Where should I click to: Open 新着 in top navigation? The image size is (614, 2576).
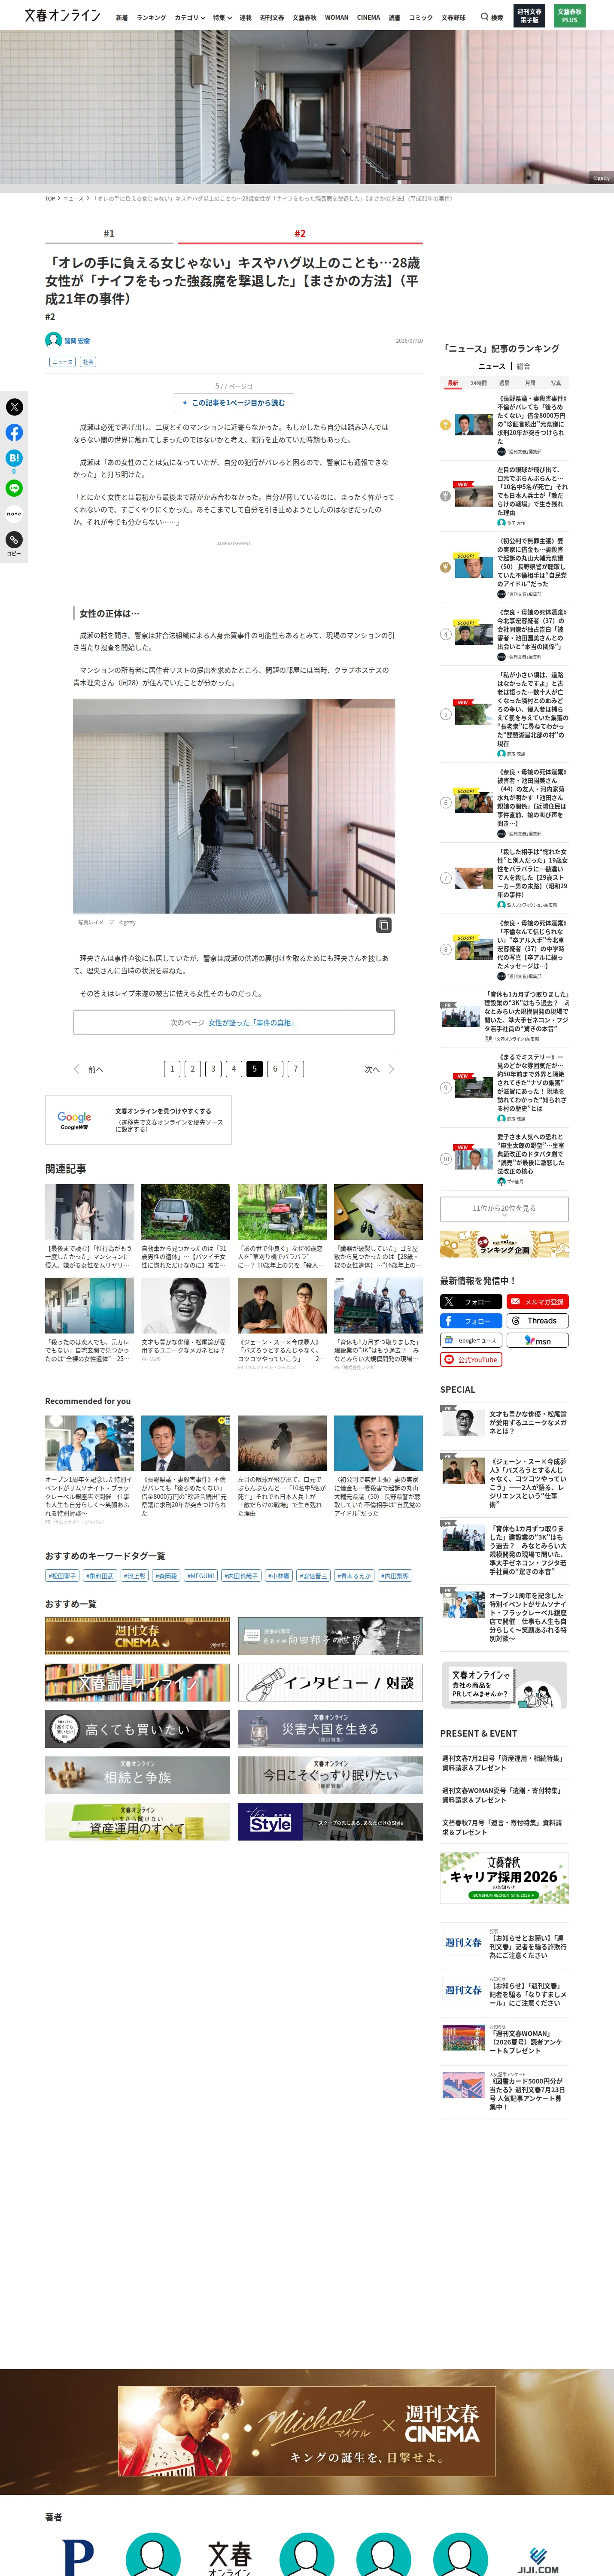(x=121, y=17)
